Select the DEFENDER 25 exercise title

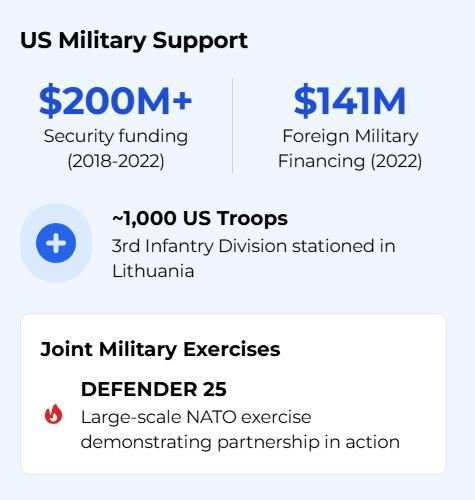click(154, 389)
